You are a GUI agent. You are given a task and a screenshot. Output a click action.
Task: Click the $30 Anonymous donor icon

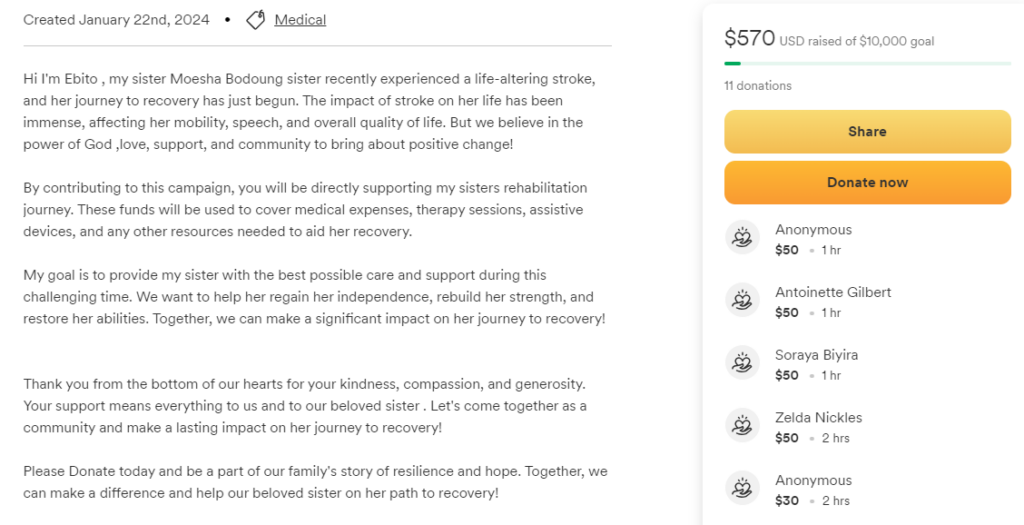[742, 490]
